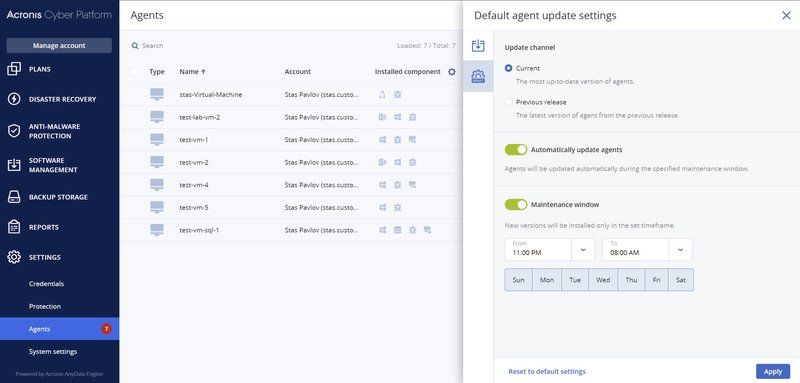Open Agents under Settings
Viewport: 800px width, 383px height.
click(x=59, y=329)
